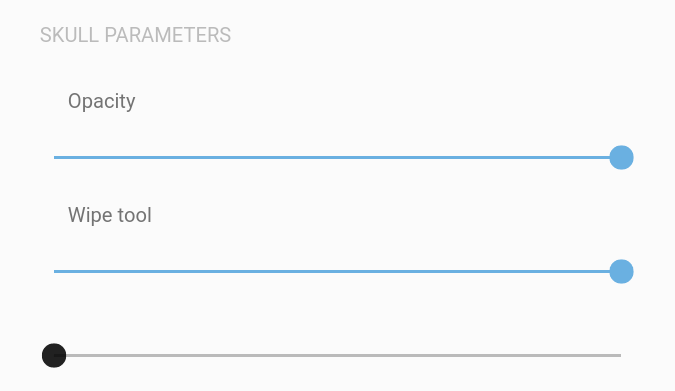Click the far left end of the Opacity track
The width and height of the screenshot is (675, 391).
55,158
